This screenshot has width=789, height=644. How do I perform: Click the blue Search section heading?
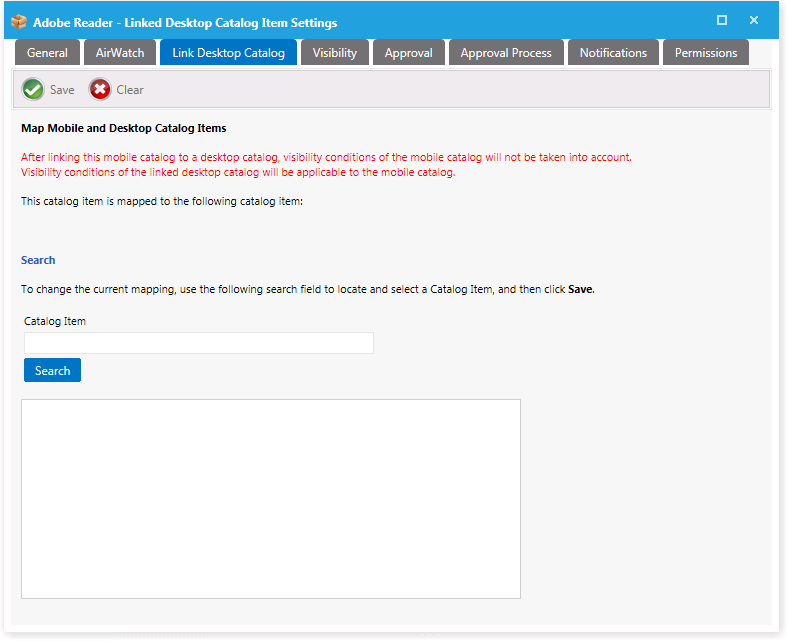click(38, 260)
